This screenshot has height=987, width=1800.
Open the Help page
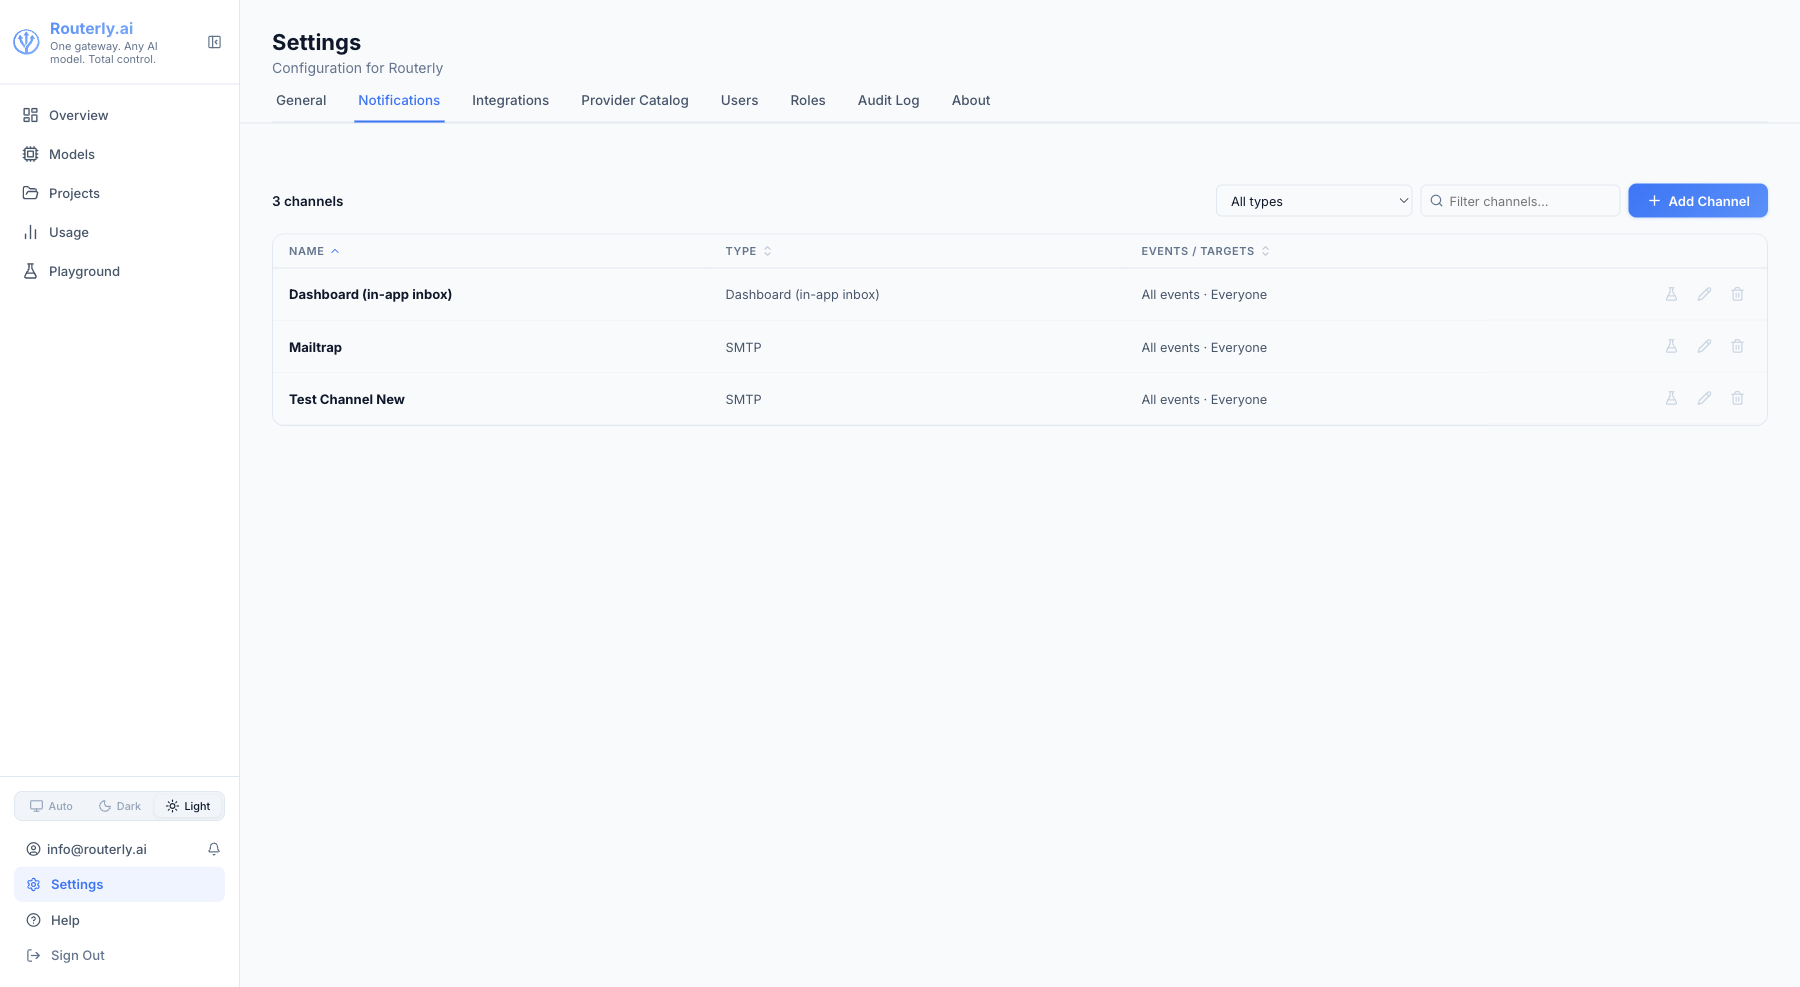(120, 920)
